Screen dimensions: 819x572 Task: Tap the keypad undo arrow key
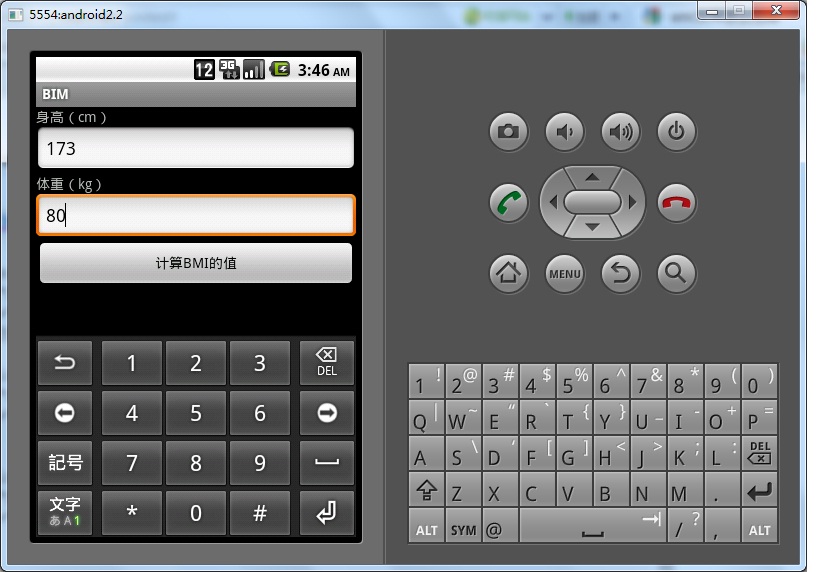(65, 363)
